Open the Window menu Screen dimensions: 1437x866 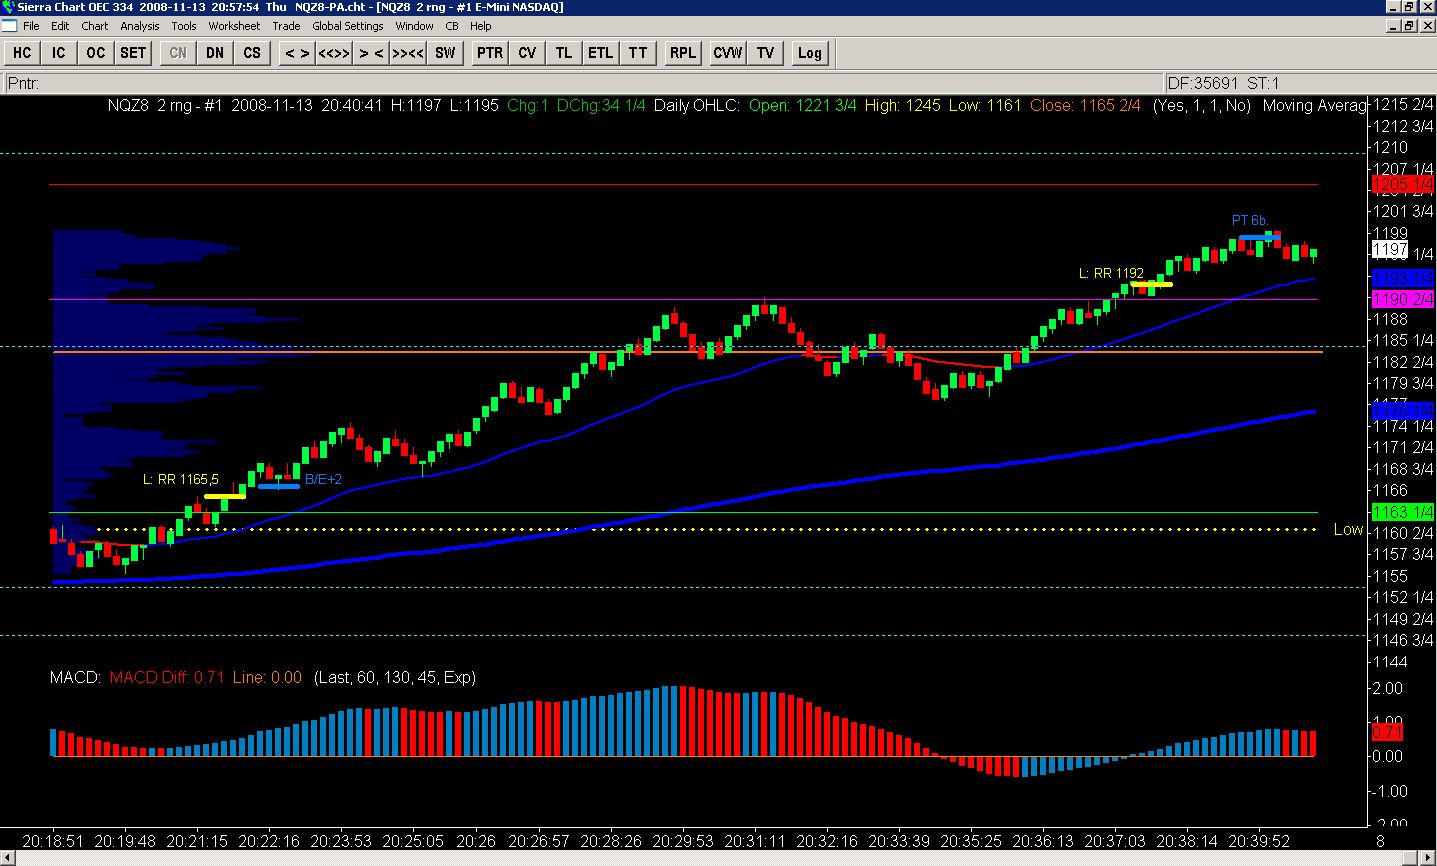[x=414, y=26]
